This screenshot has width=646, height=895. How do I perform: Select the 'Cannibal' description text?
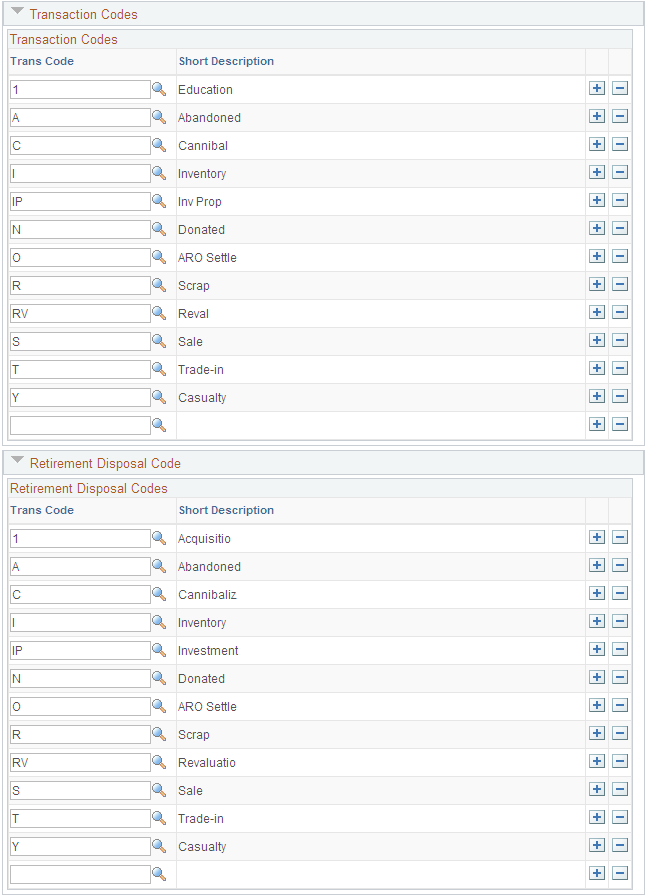pyautogui.click(x=203, y=146)
